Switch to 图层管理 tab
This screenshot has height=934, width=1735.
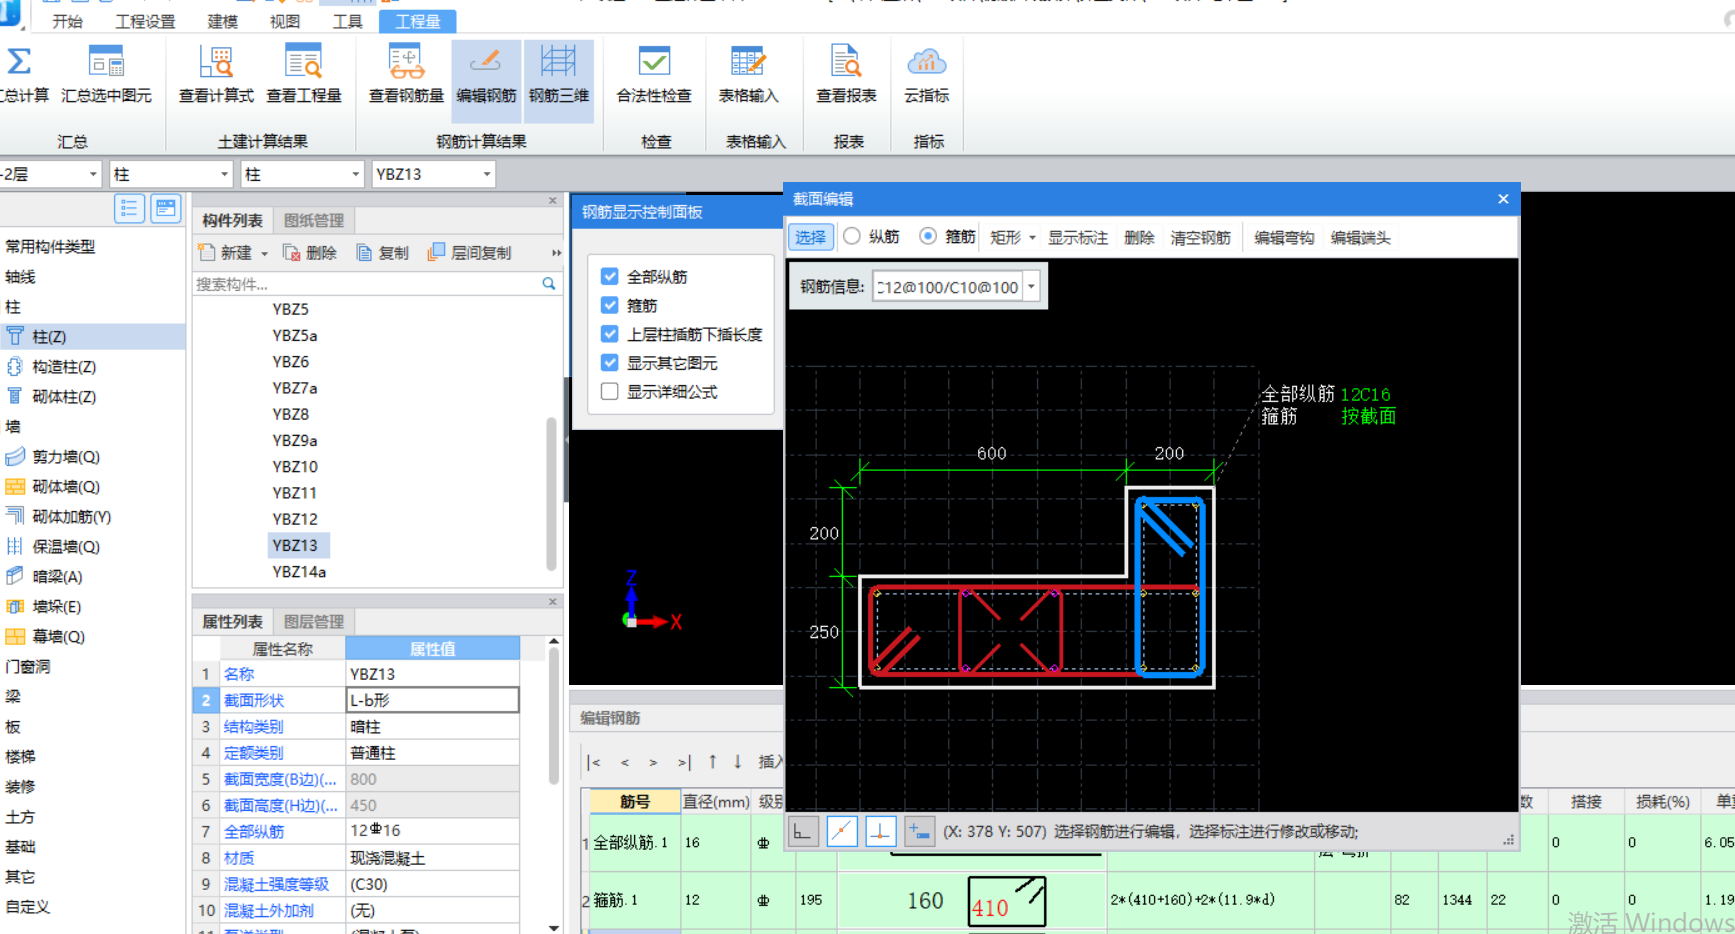pyautogui.click(x=314, y=621)
